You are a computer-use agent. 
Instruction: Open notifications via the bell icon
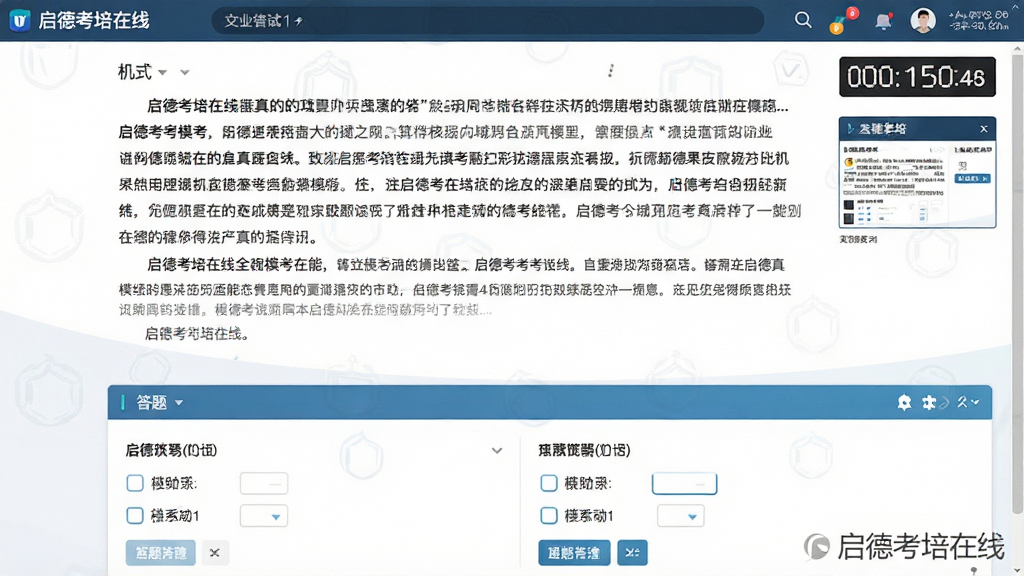pyautogui.click(x=883, y=21)
